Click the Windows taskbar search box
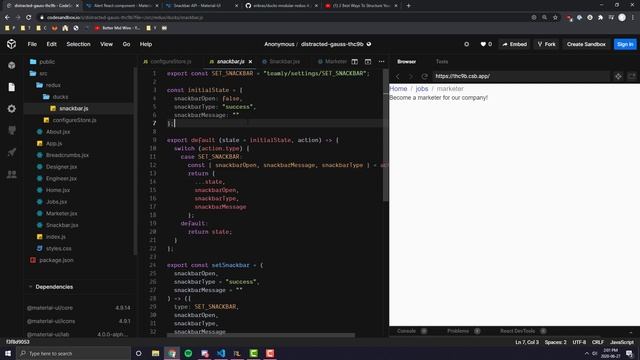 coord(73,353)
